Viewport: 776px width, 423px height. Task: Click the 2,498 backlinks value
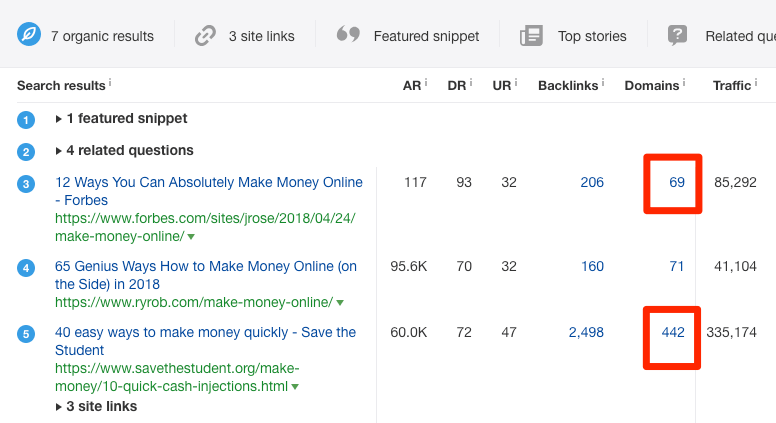(x=586, y=332)
